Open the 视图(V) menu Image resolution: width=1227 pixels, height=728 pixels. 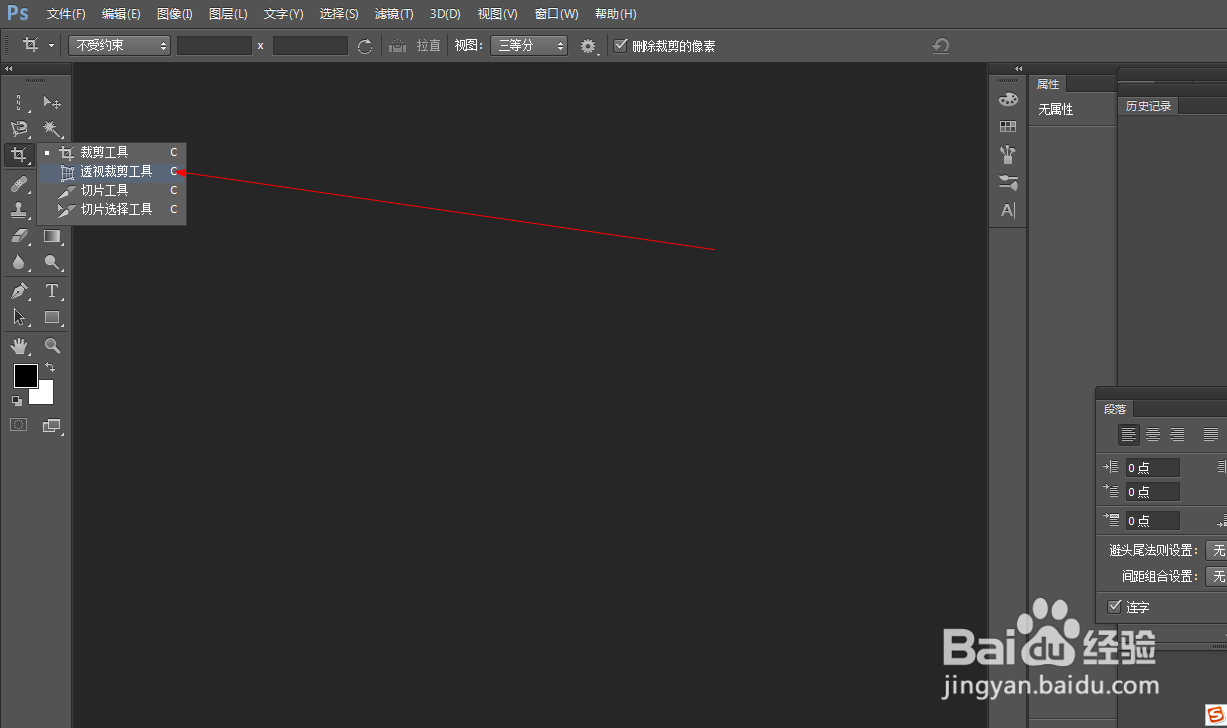pyautogui.click(x=497, y=14)
